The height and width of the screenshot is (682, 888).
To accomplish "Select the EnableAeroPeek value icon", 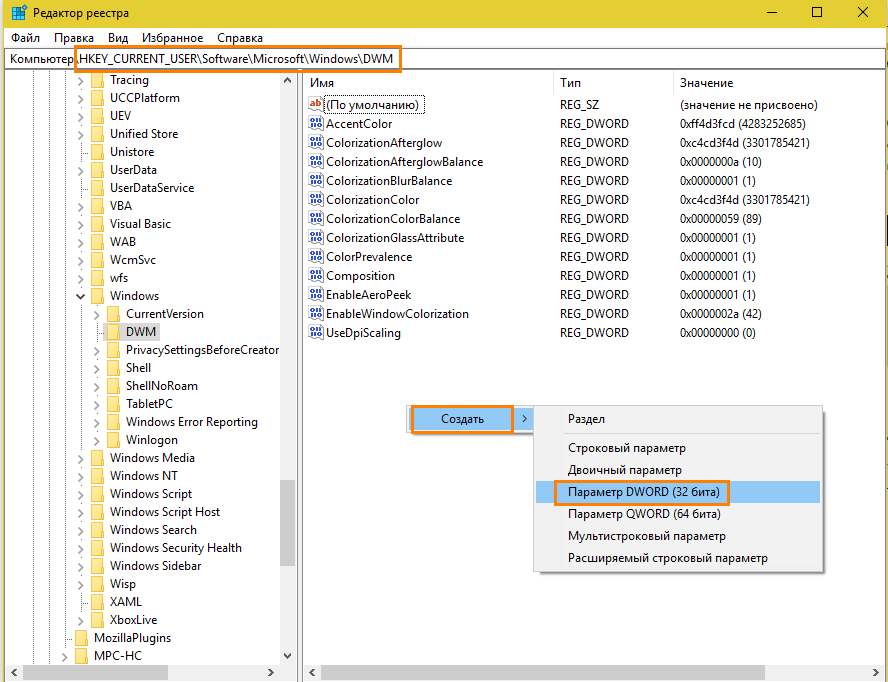I will coord(316,295).
